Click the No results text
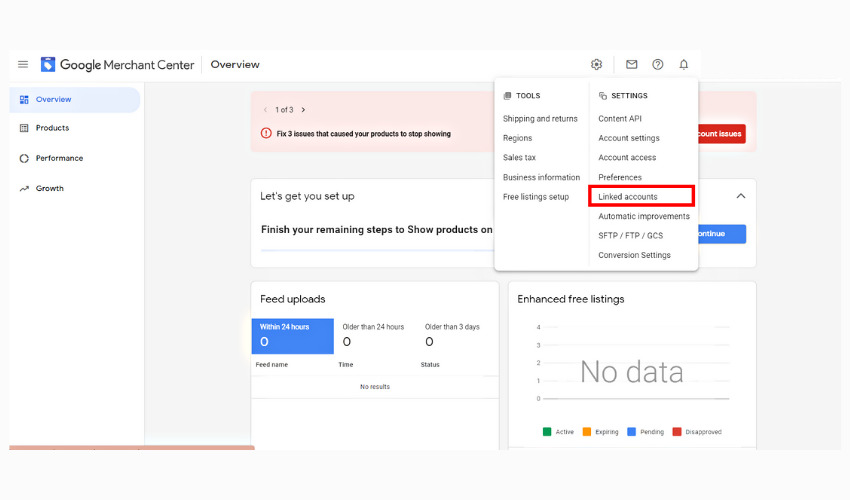 pyautogui.click(x=375, y=387)
